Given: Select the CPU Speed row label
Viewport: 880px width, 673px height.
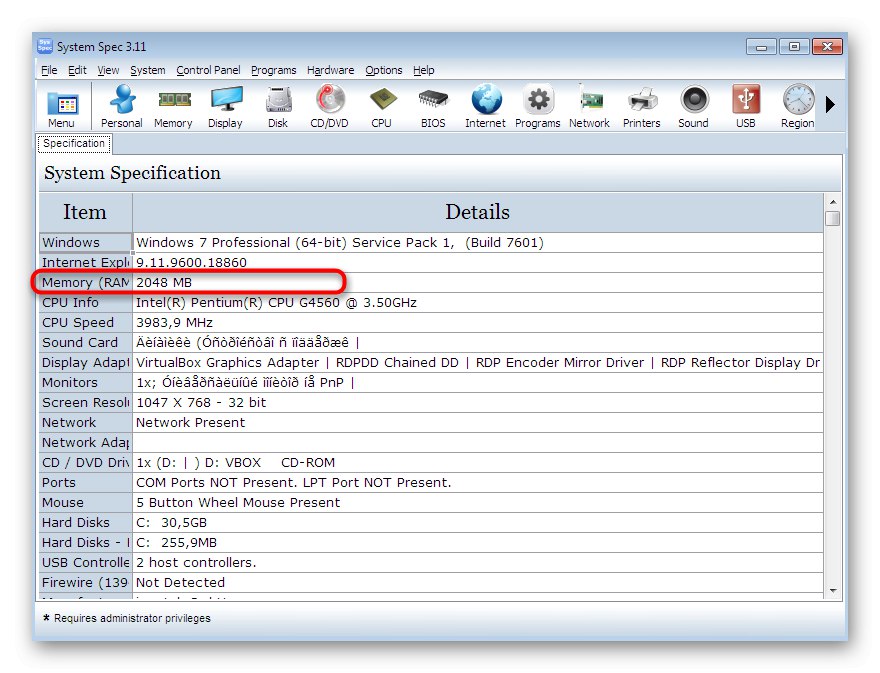Looking at the screenshot, I should [85, 323].
